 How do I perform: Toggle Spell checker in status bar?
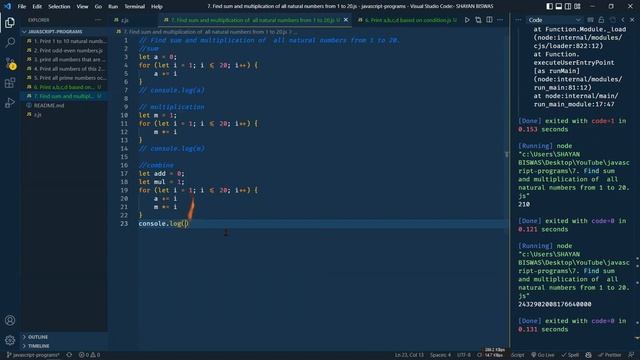click(x=570, y=355)
